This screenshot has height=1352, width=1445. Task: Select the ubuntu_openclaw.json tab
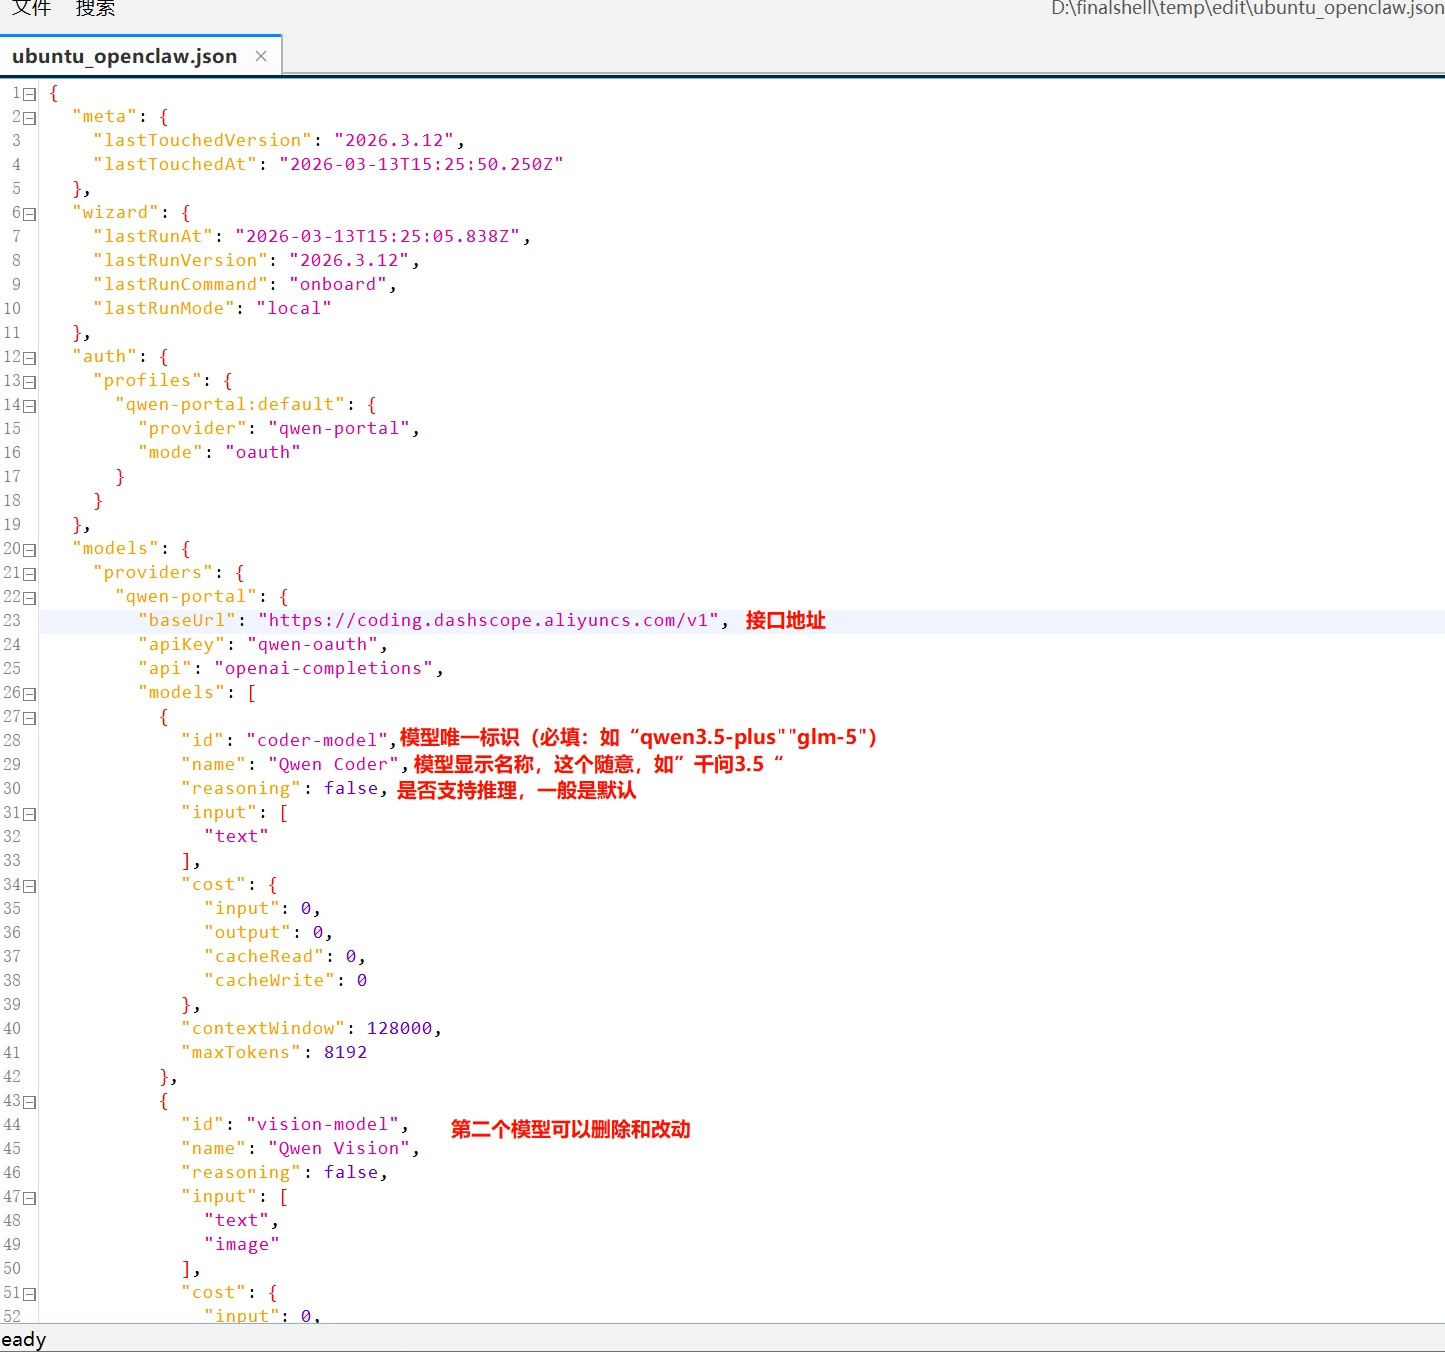click(x=124, y=56)
